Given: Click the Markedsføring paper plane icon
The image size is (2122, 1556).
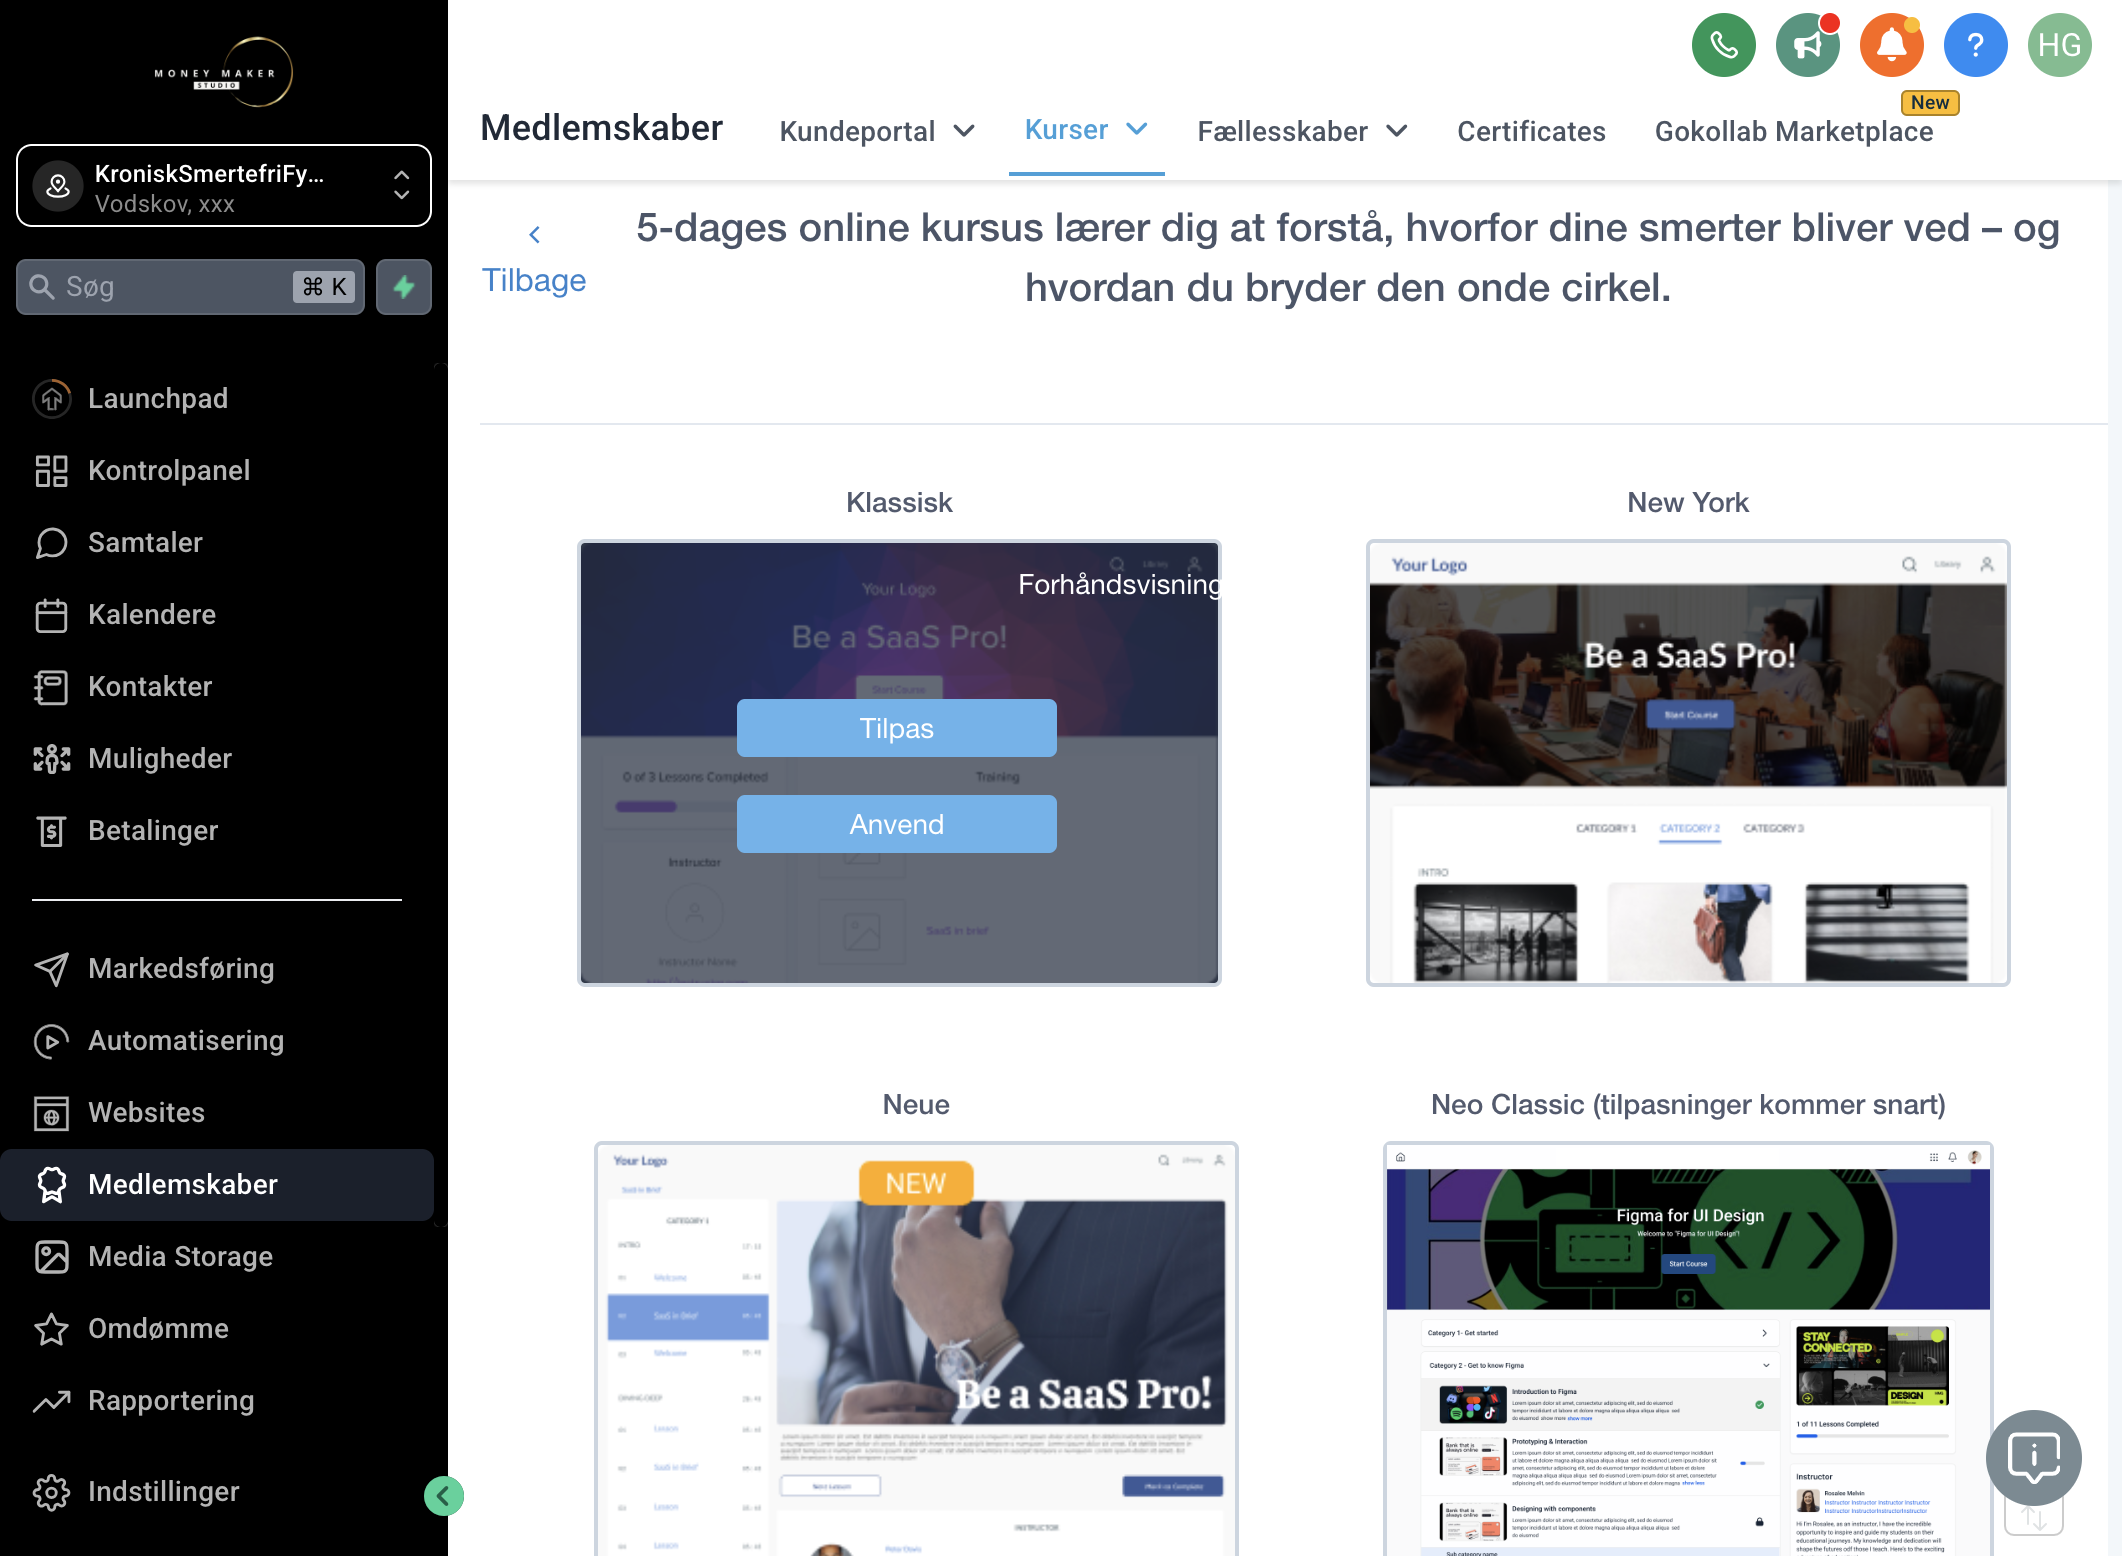Looking at the screenshot, I should coord(51,968).
